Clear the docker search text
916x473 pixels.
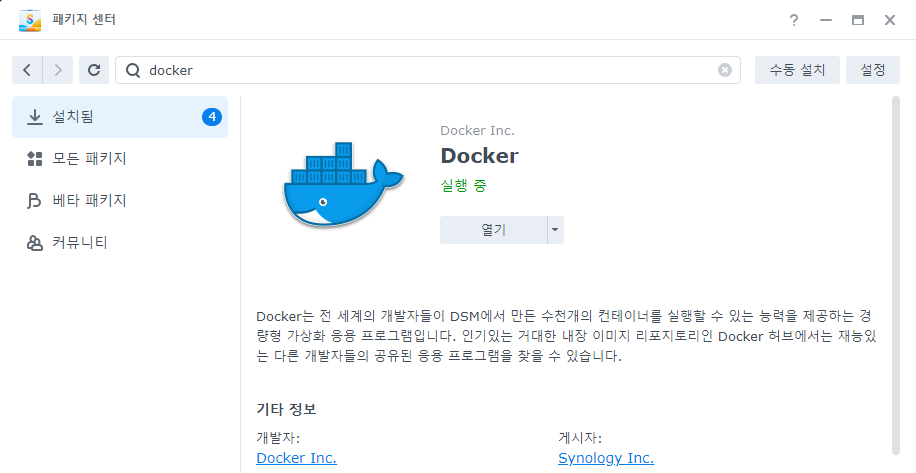[724, 70]
